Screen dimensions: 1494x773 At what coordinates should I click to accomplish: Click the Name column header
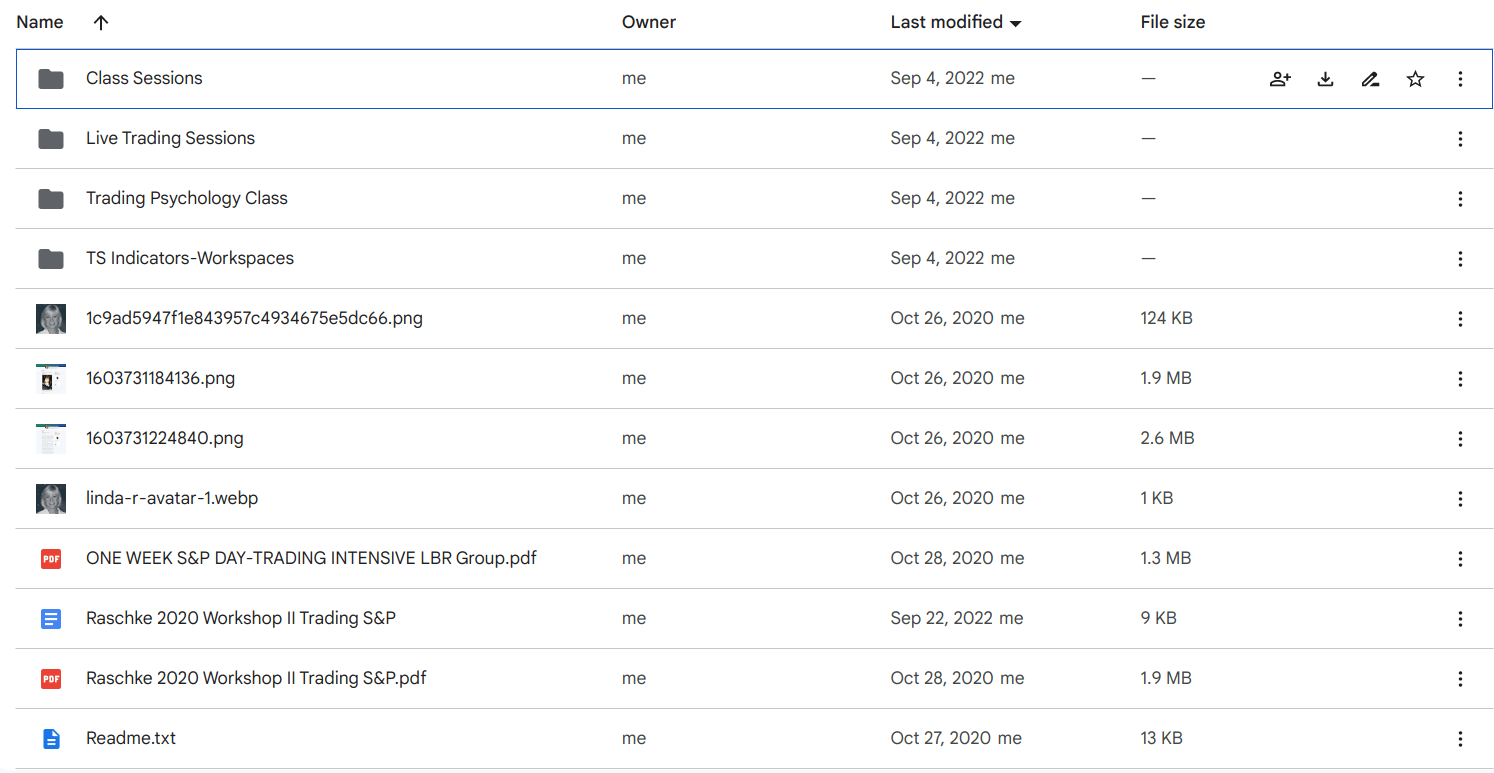click(40, 22)
